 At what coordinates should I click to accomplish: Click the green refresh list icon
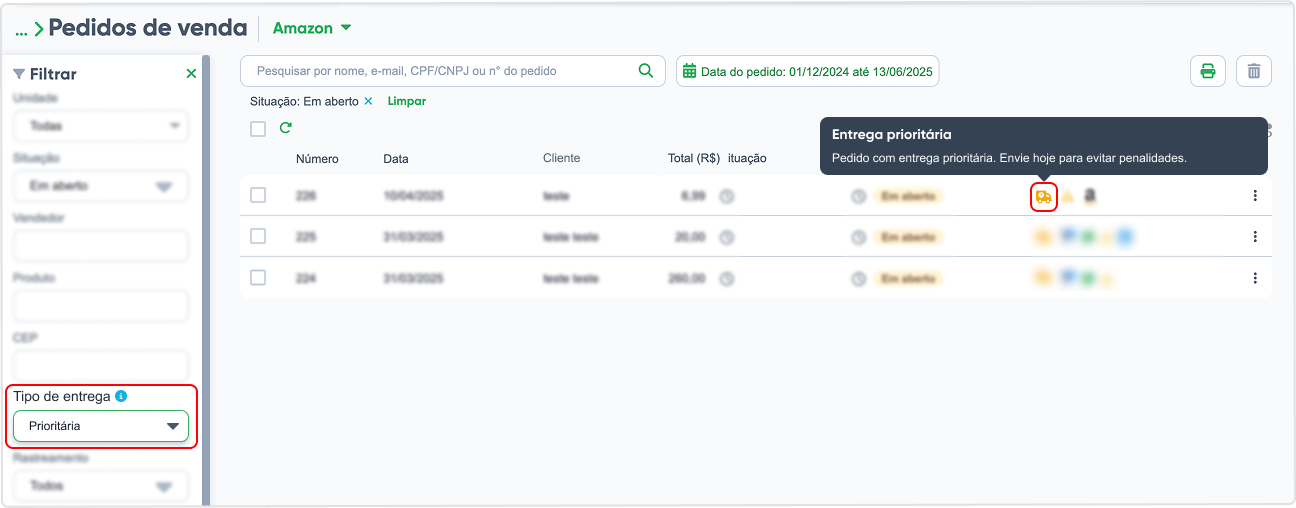click(285, 128)
